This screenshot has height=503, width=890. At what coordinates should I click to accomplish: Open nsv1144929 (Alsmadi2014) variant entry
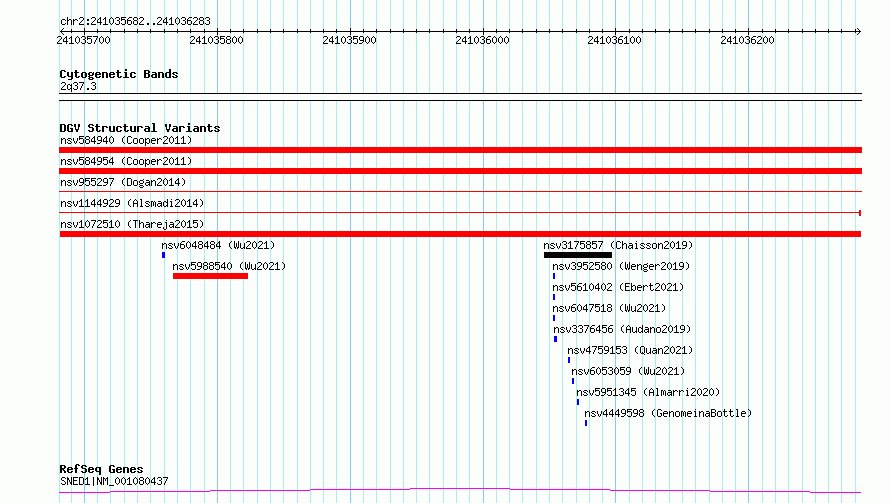132,203
